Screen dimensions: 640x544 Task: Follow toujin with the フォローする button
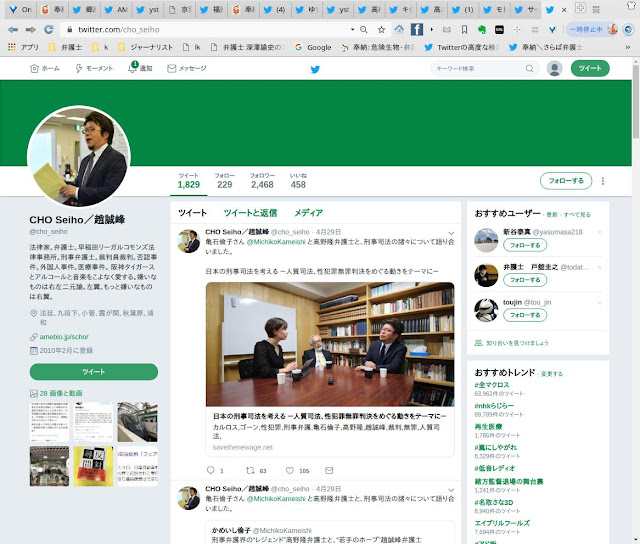click(x=525, y=315)
